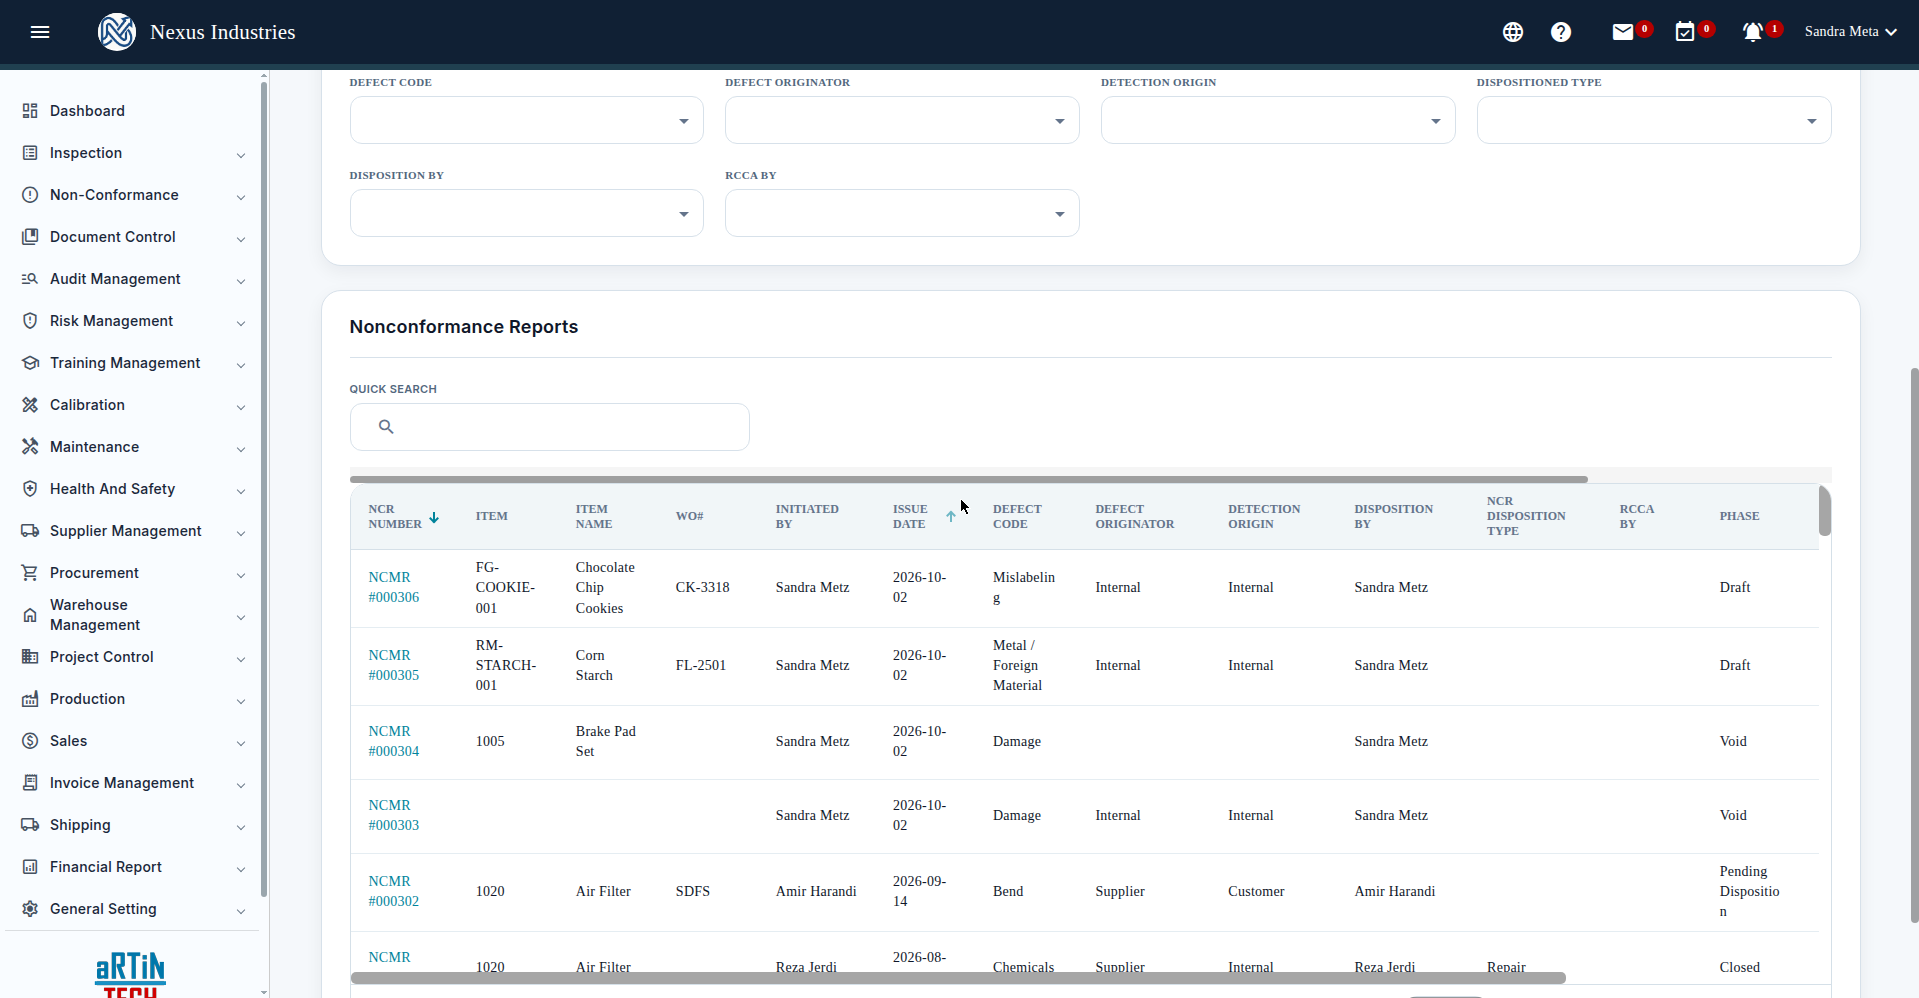Open the notifications bell icon
Screen dimensions: 1919x998
coord(1752,32)
